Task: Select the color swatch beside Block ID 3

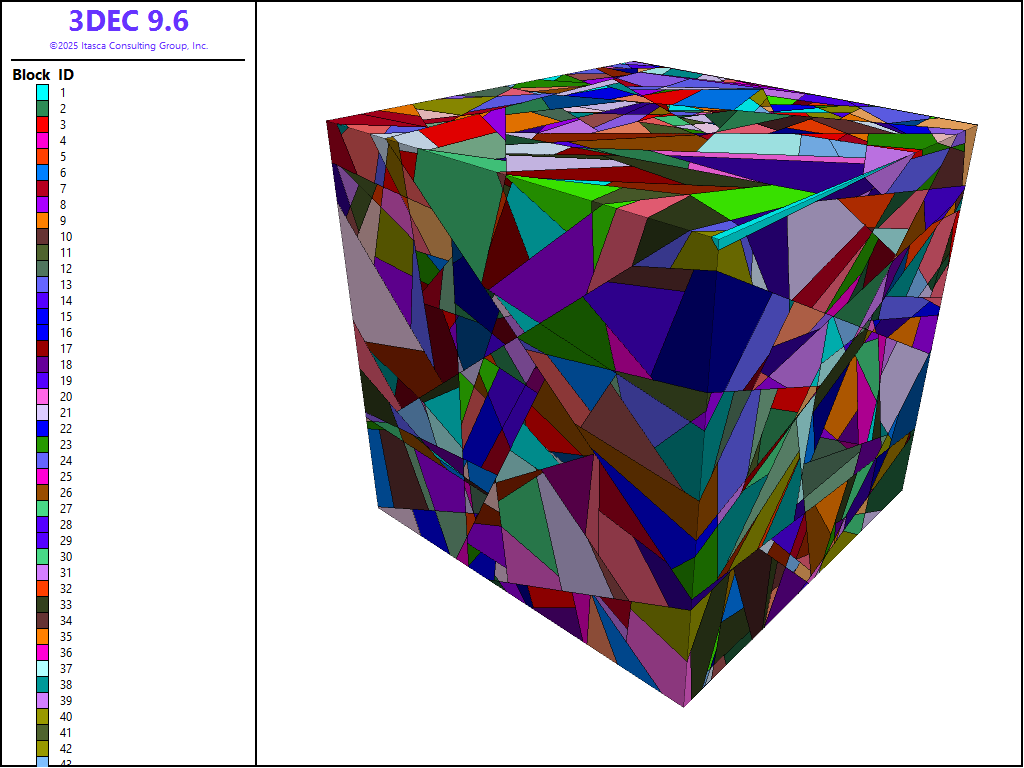Action: tap(43, 124)
